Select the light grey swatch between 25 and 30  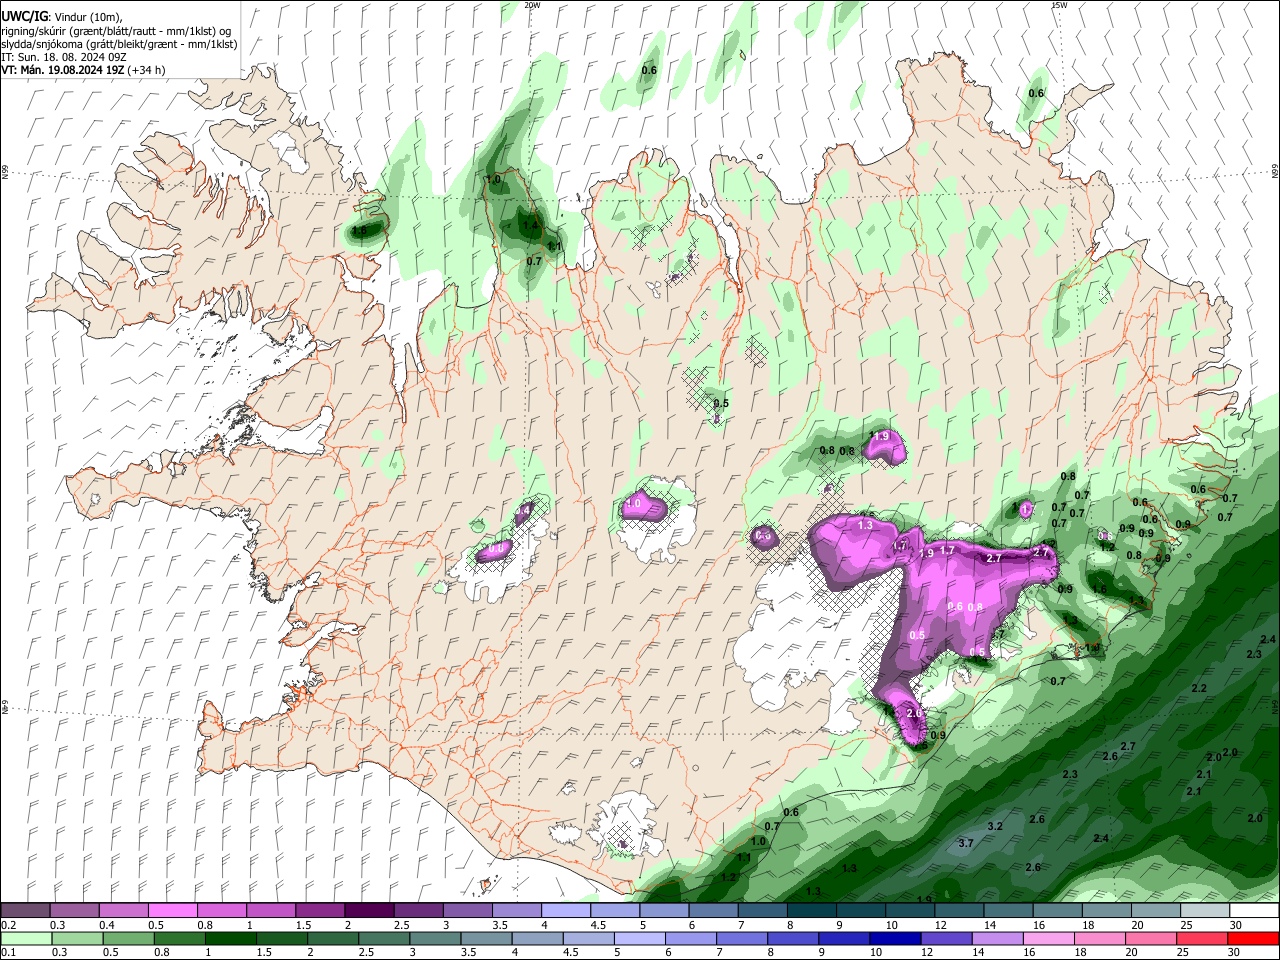click(1204, 911)
